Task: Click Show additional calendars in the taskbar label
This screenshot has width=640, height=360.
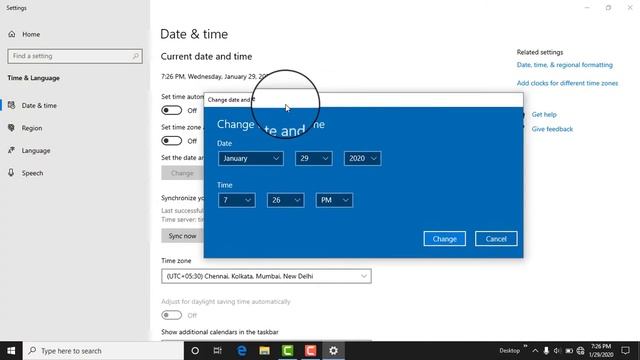Action: pos(220,332)
